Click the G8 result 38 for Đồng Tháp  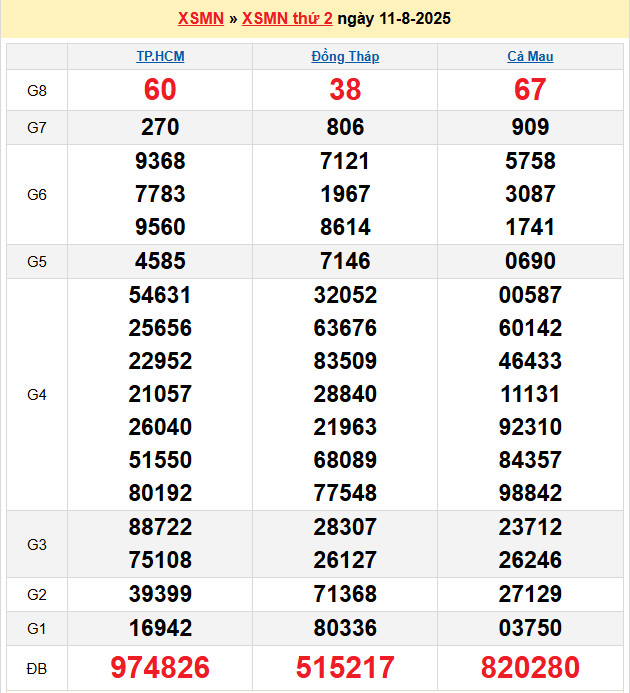tap(345, 90)
